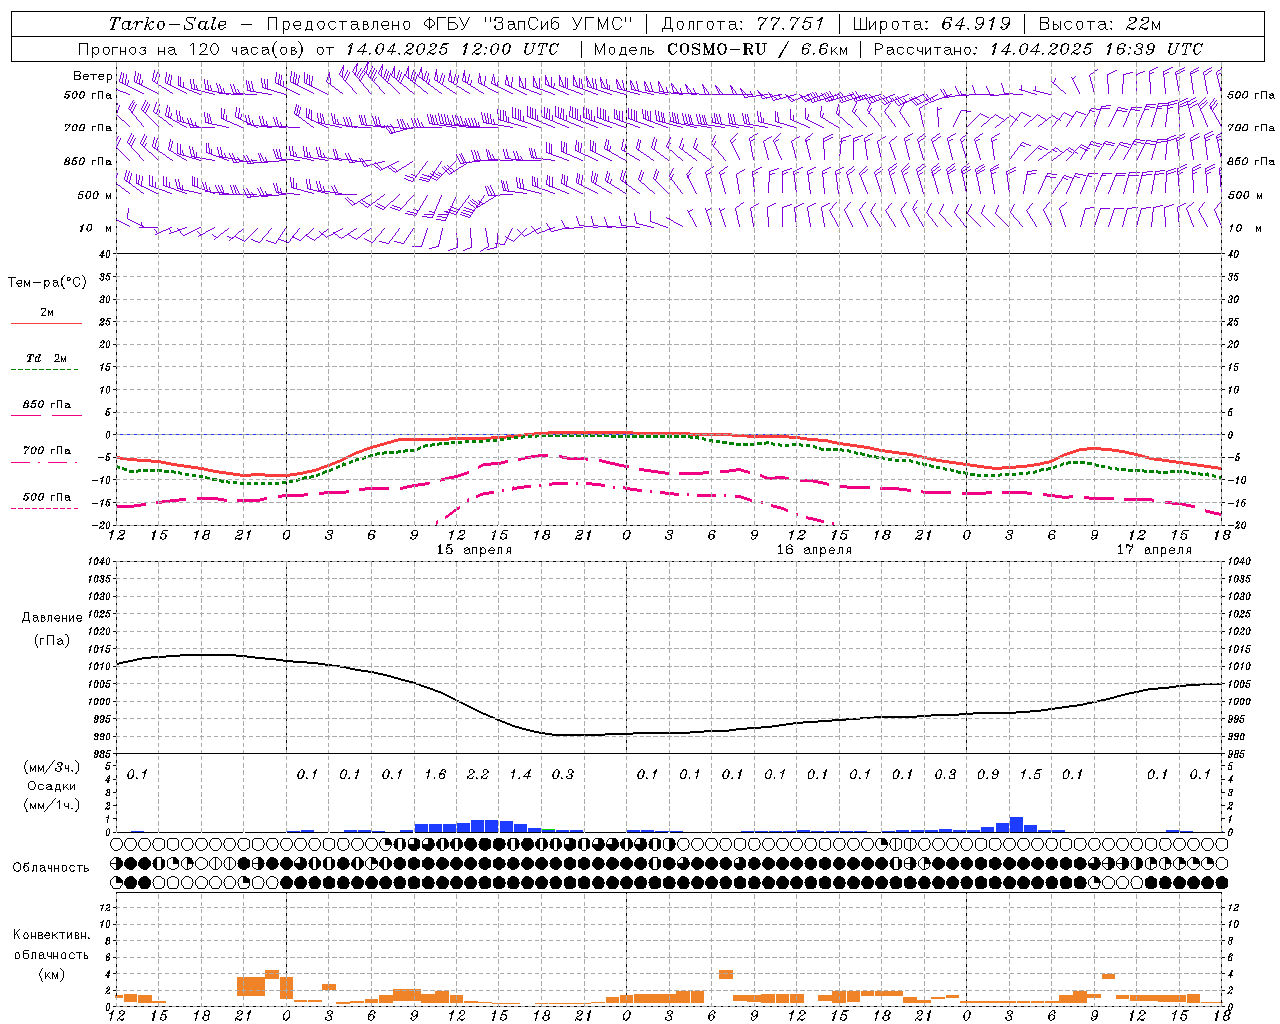Click the 3-hour precipitation value "0.9"

988,774
